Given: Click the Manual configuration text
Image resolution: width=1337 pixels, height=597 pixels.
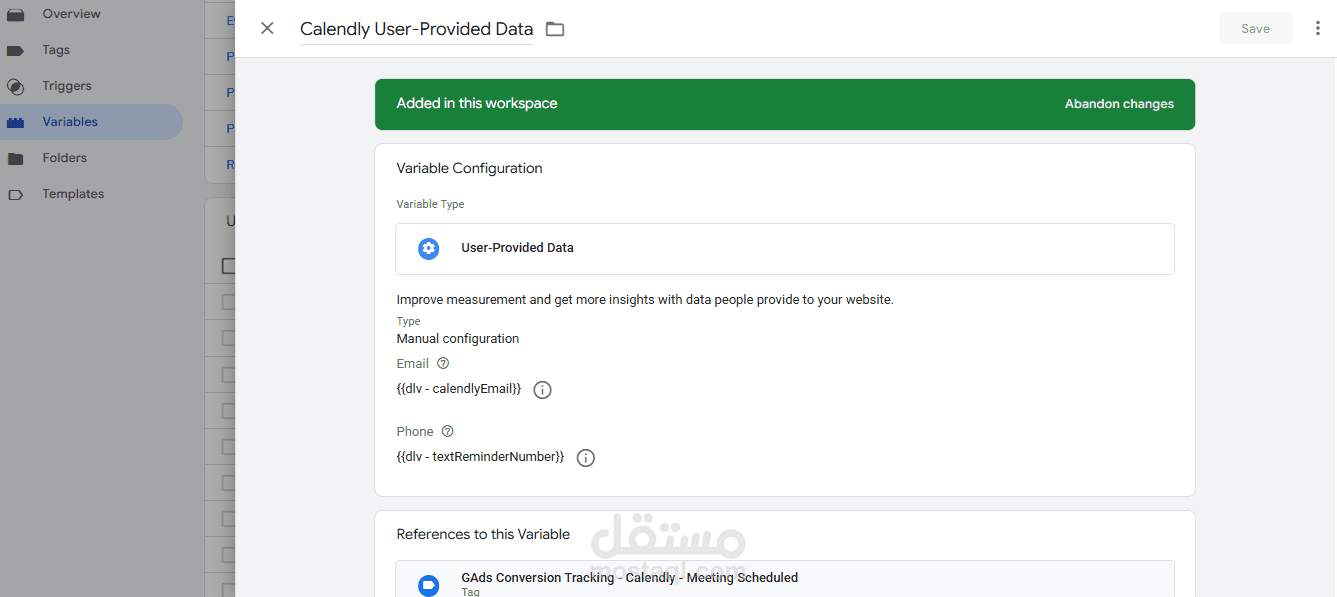Looking at the screenshot, I should coord(458,339).
